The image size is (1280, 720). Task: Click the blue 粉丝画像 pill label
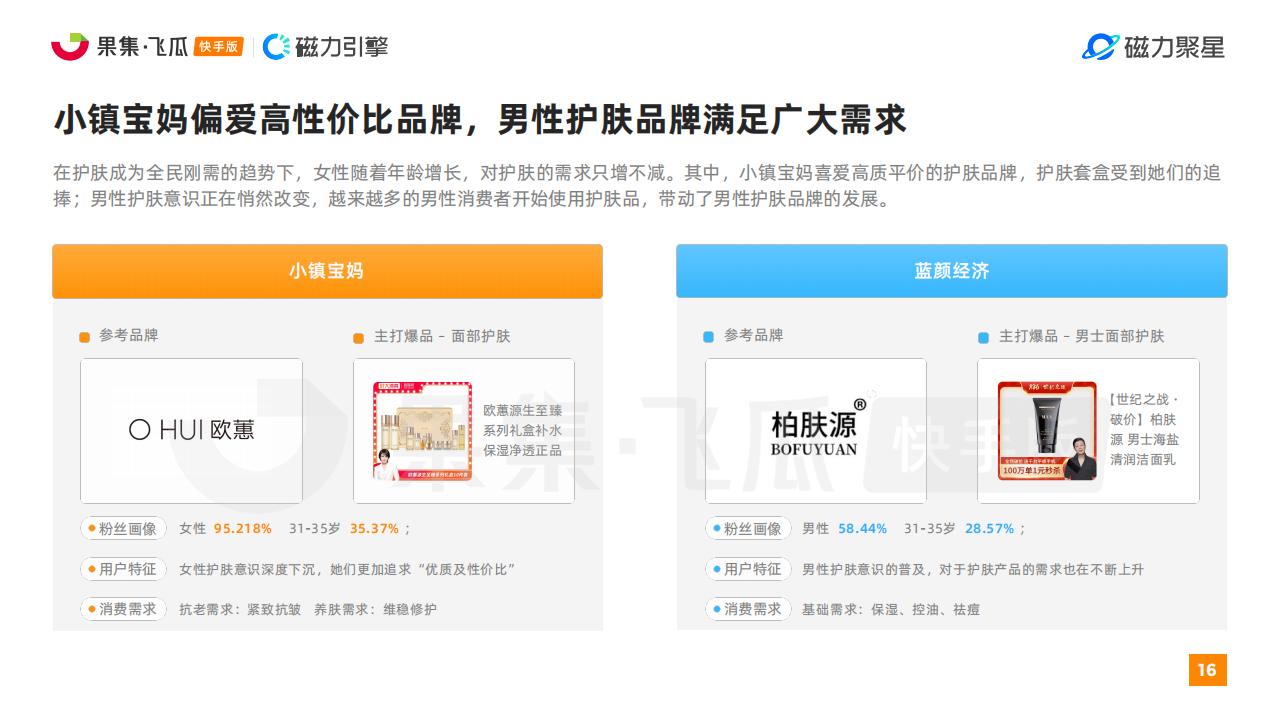tap(748, 528)
